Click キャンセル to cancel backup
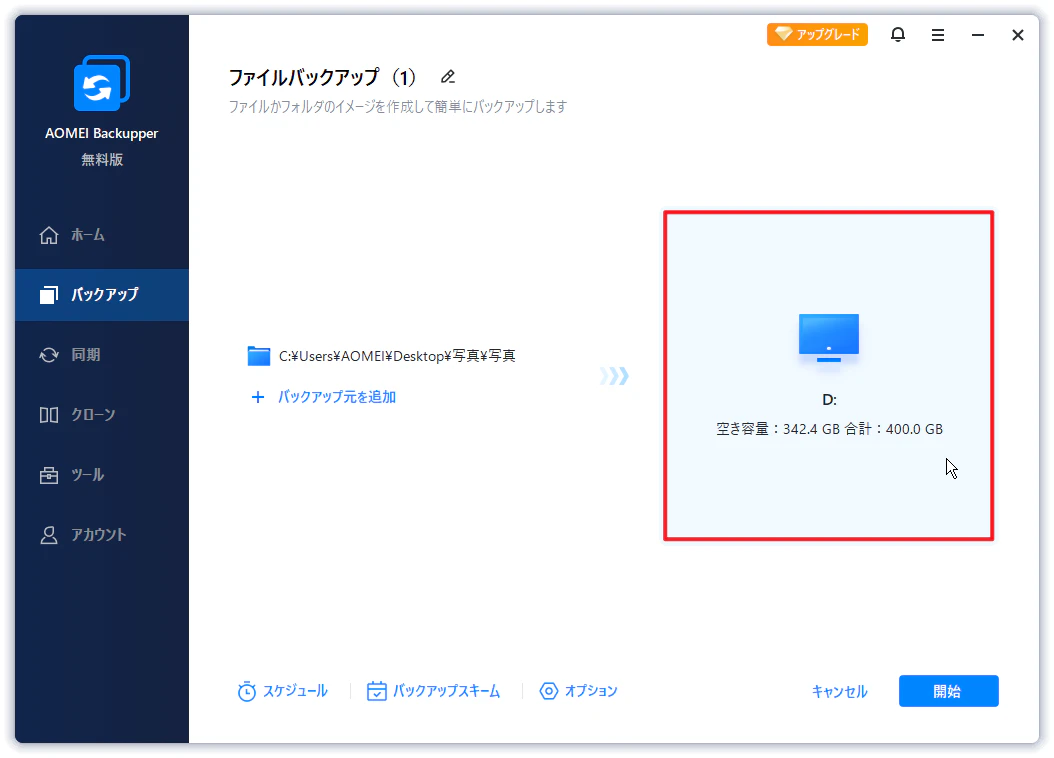The image size is (1054, 758). coord(840,691)
